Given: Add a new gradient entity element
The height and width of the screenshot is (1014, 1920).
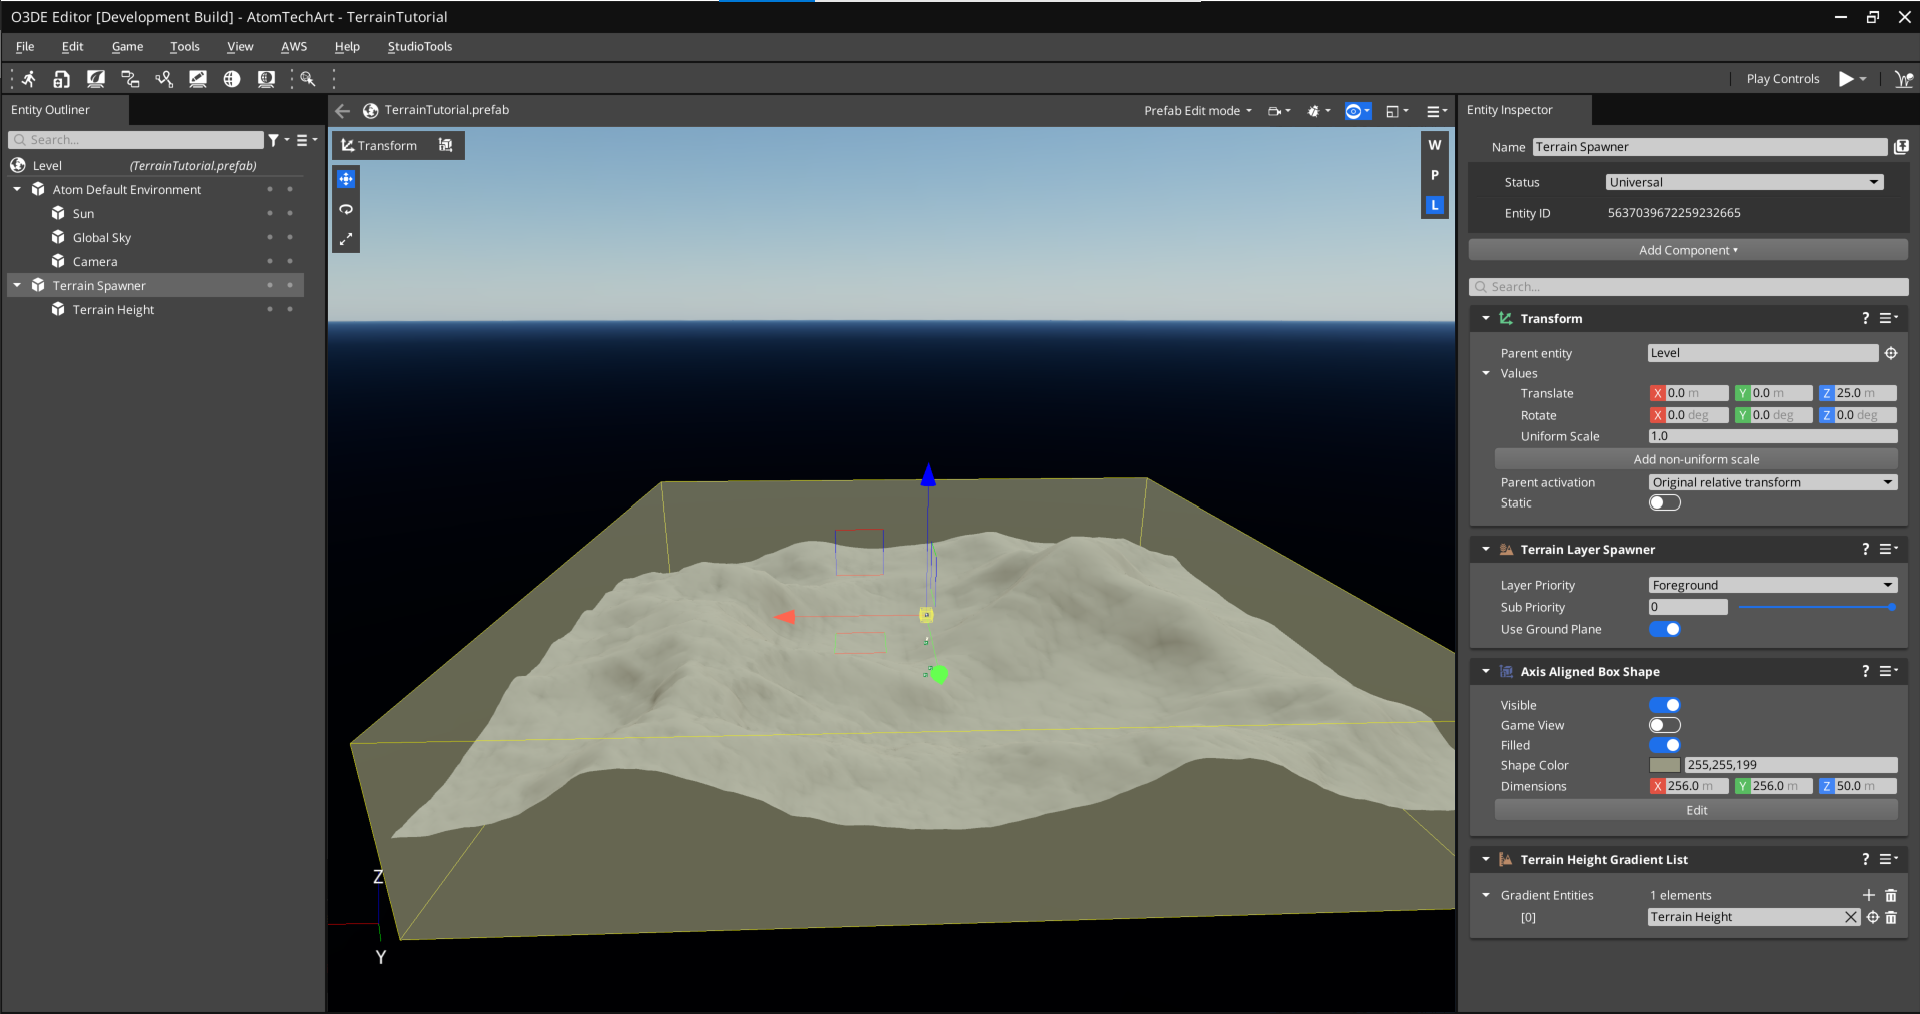Looking at the screenshot, I should pyautogui.click(x=1868, y=895).
